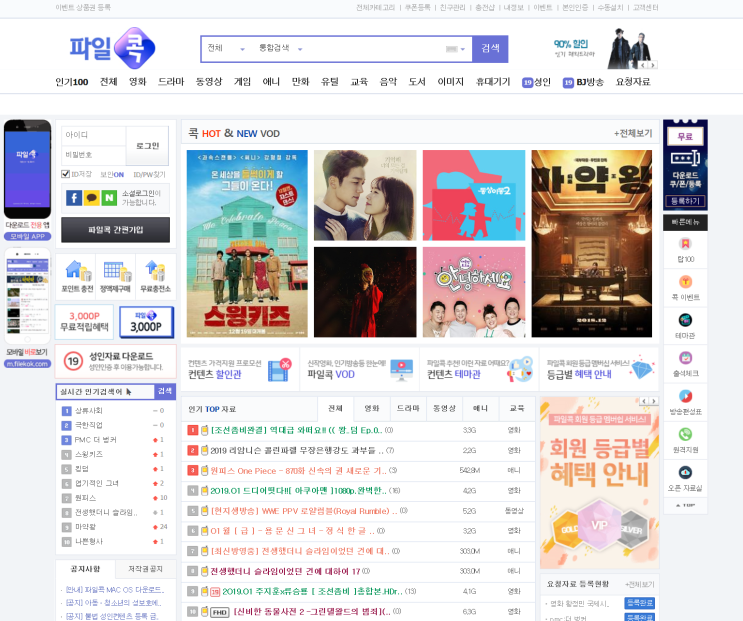
Task: Open the 통합검색 search type dropdown
Action: click(280, 48)
